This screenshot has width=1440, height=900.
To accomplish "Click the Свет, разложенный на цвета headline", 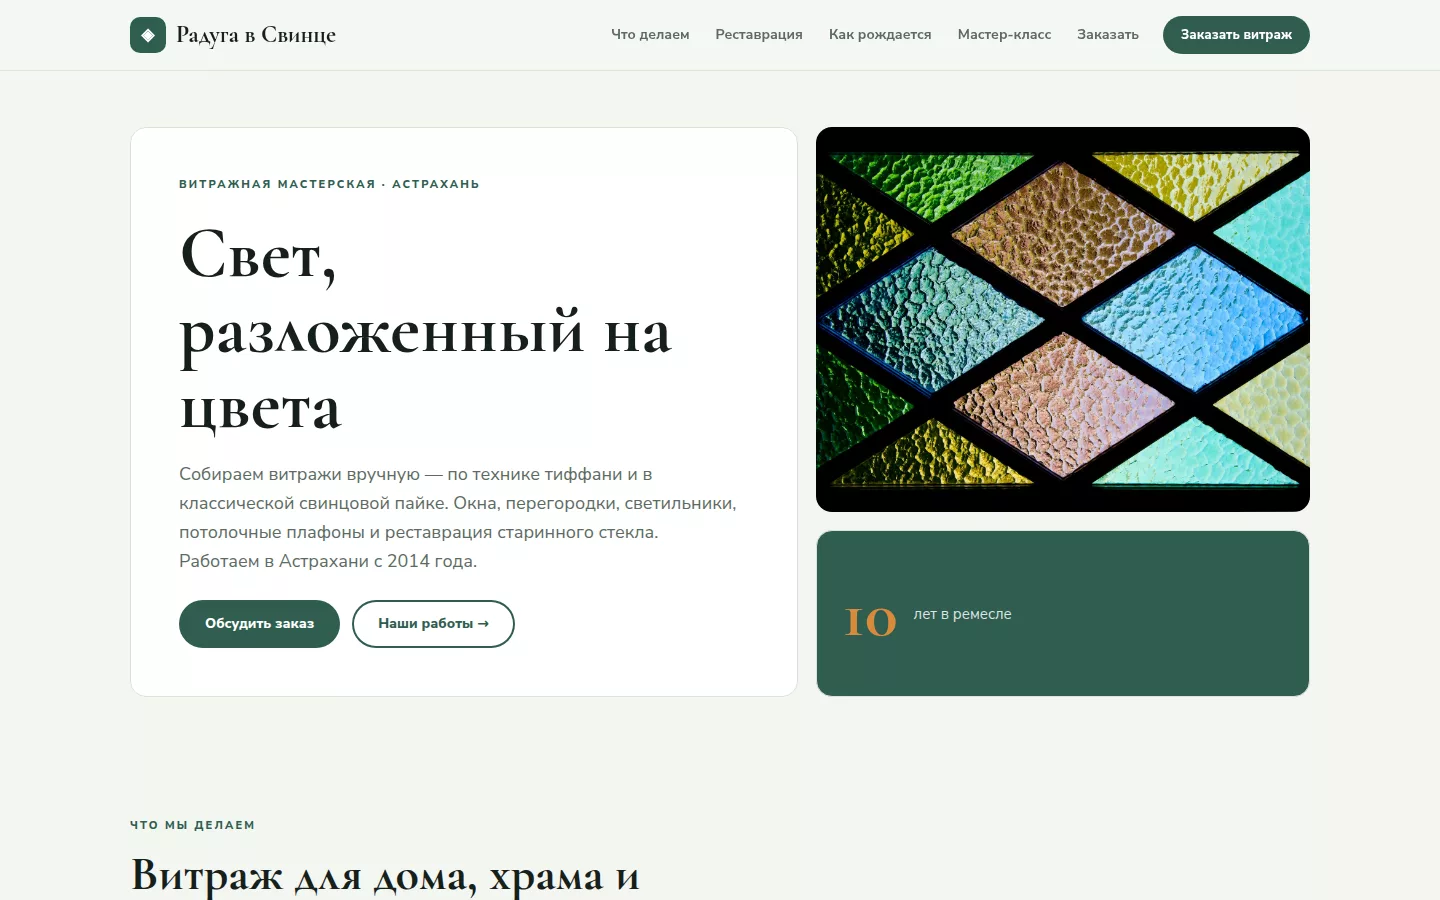I will [426, 330].
